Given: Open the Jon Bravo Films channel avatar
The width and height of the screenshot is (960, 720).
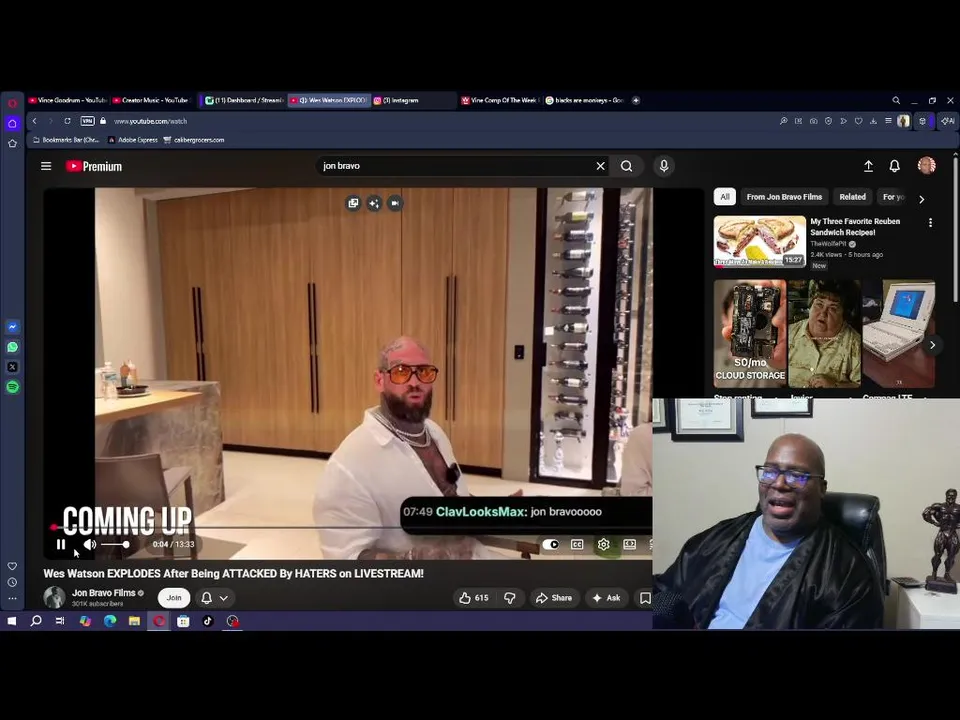Looking at the screenshot, I should pos(54,598).
